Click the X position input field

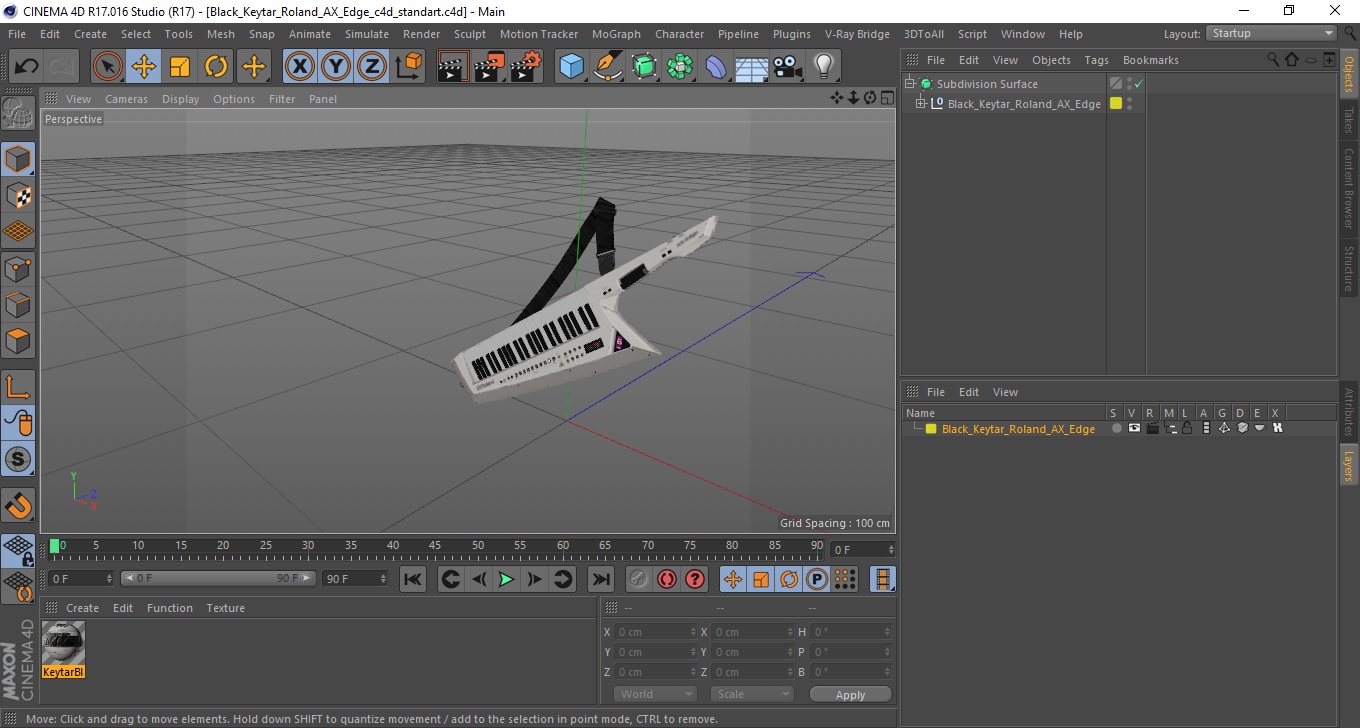tap(655, 632)
